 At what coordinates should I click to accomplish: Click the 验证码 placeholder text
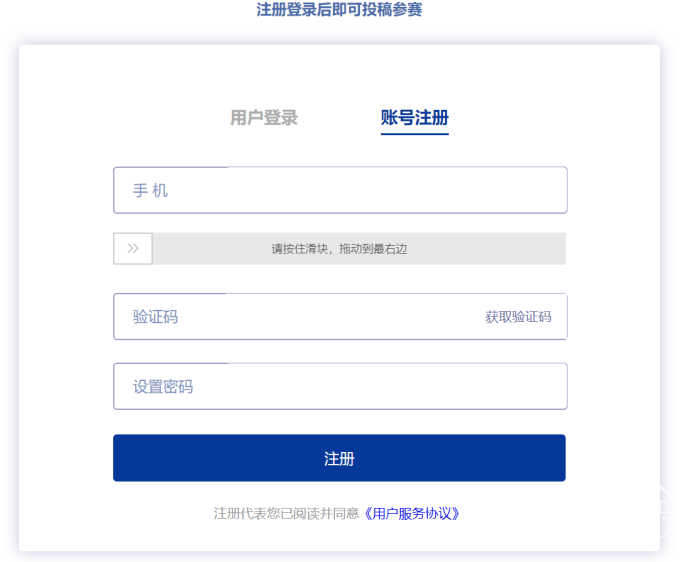coord(155,317)
